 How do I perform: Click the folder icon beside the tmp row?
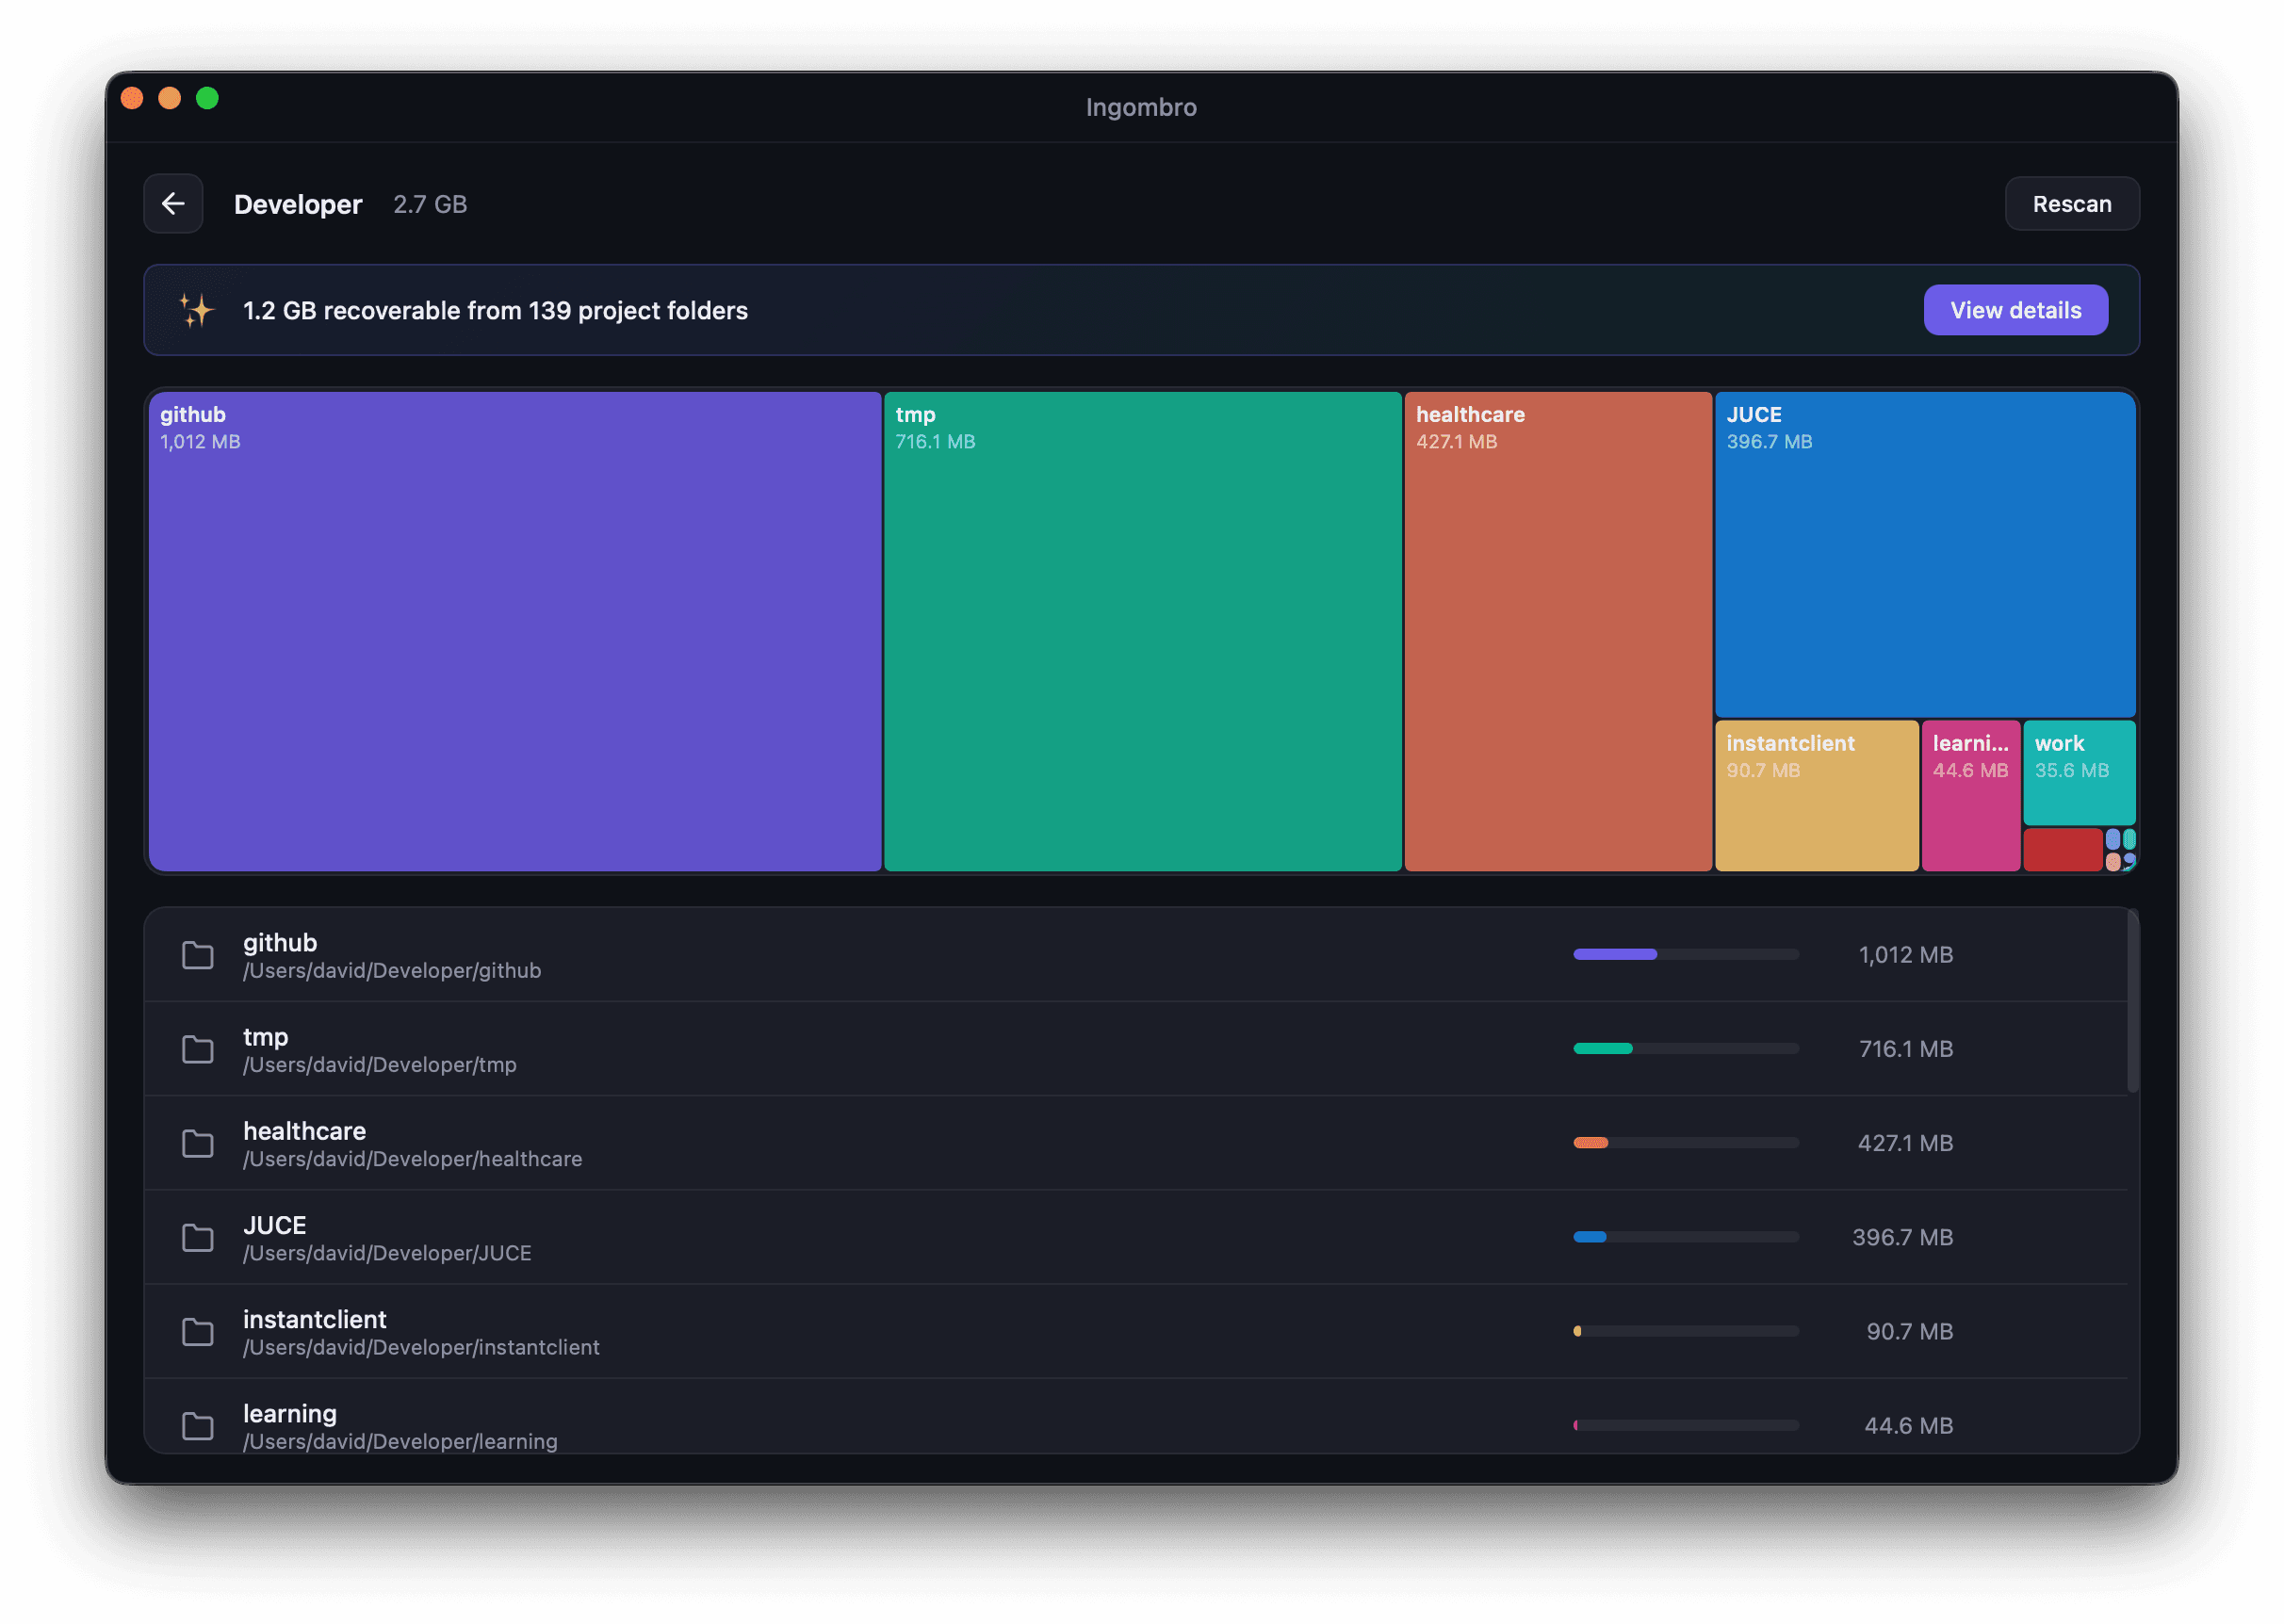(x=197, y=1049)
